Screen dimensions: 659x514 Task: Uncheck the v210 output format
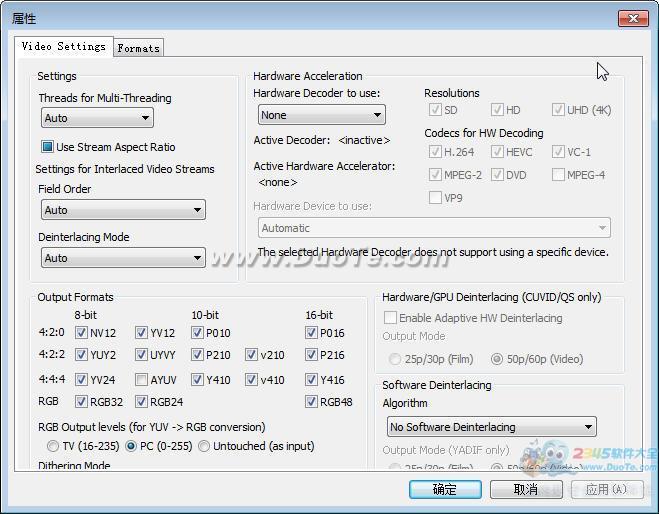click(x=251, y=355)
